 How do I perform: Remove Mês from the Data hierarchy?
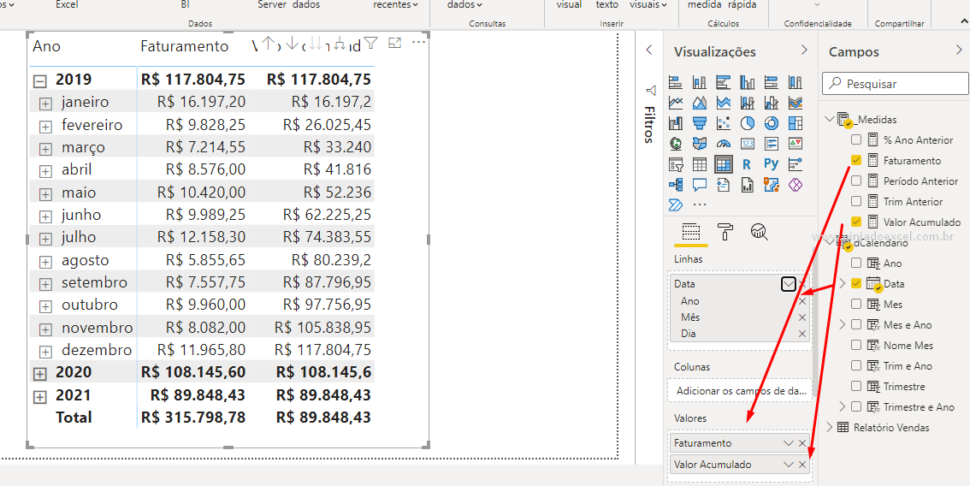[x=802, y=317]
